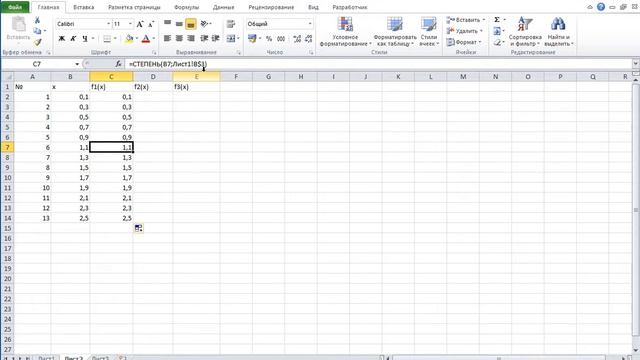The width and height of the screenshot is (640, 360).
Task: Merge and center cells icon
Action: coord(231,38)
